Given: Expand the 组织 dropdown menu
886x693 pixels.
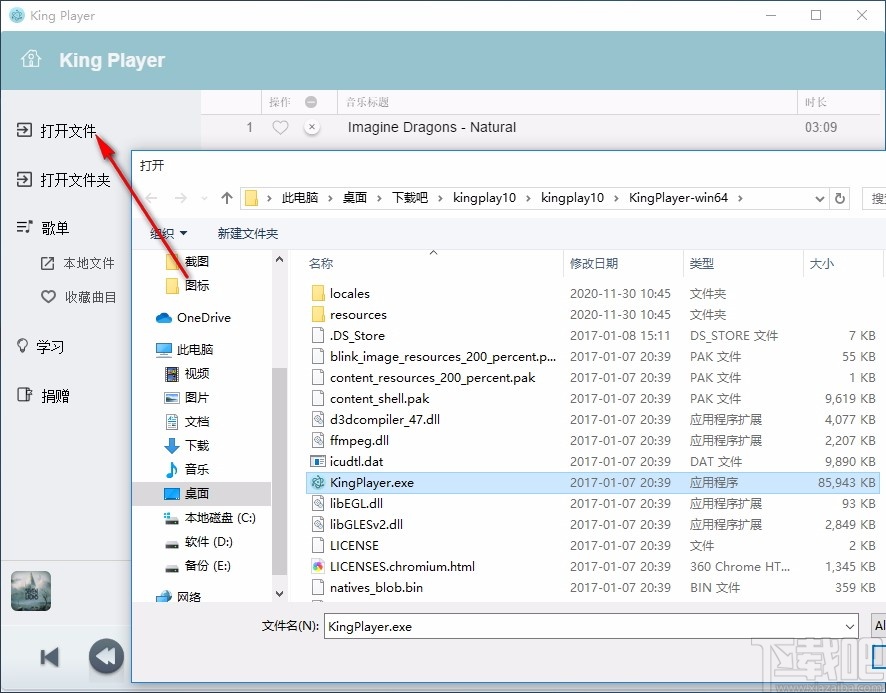Looking at the screenshot, I should pyautogui.click(x=169, y=233).
